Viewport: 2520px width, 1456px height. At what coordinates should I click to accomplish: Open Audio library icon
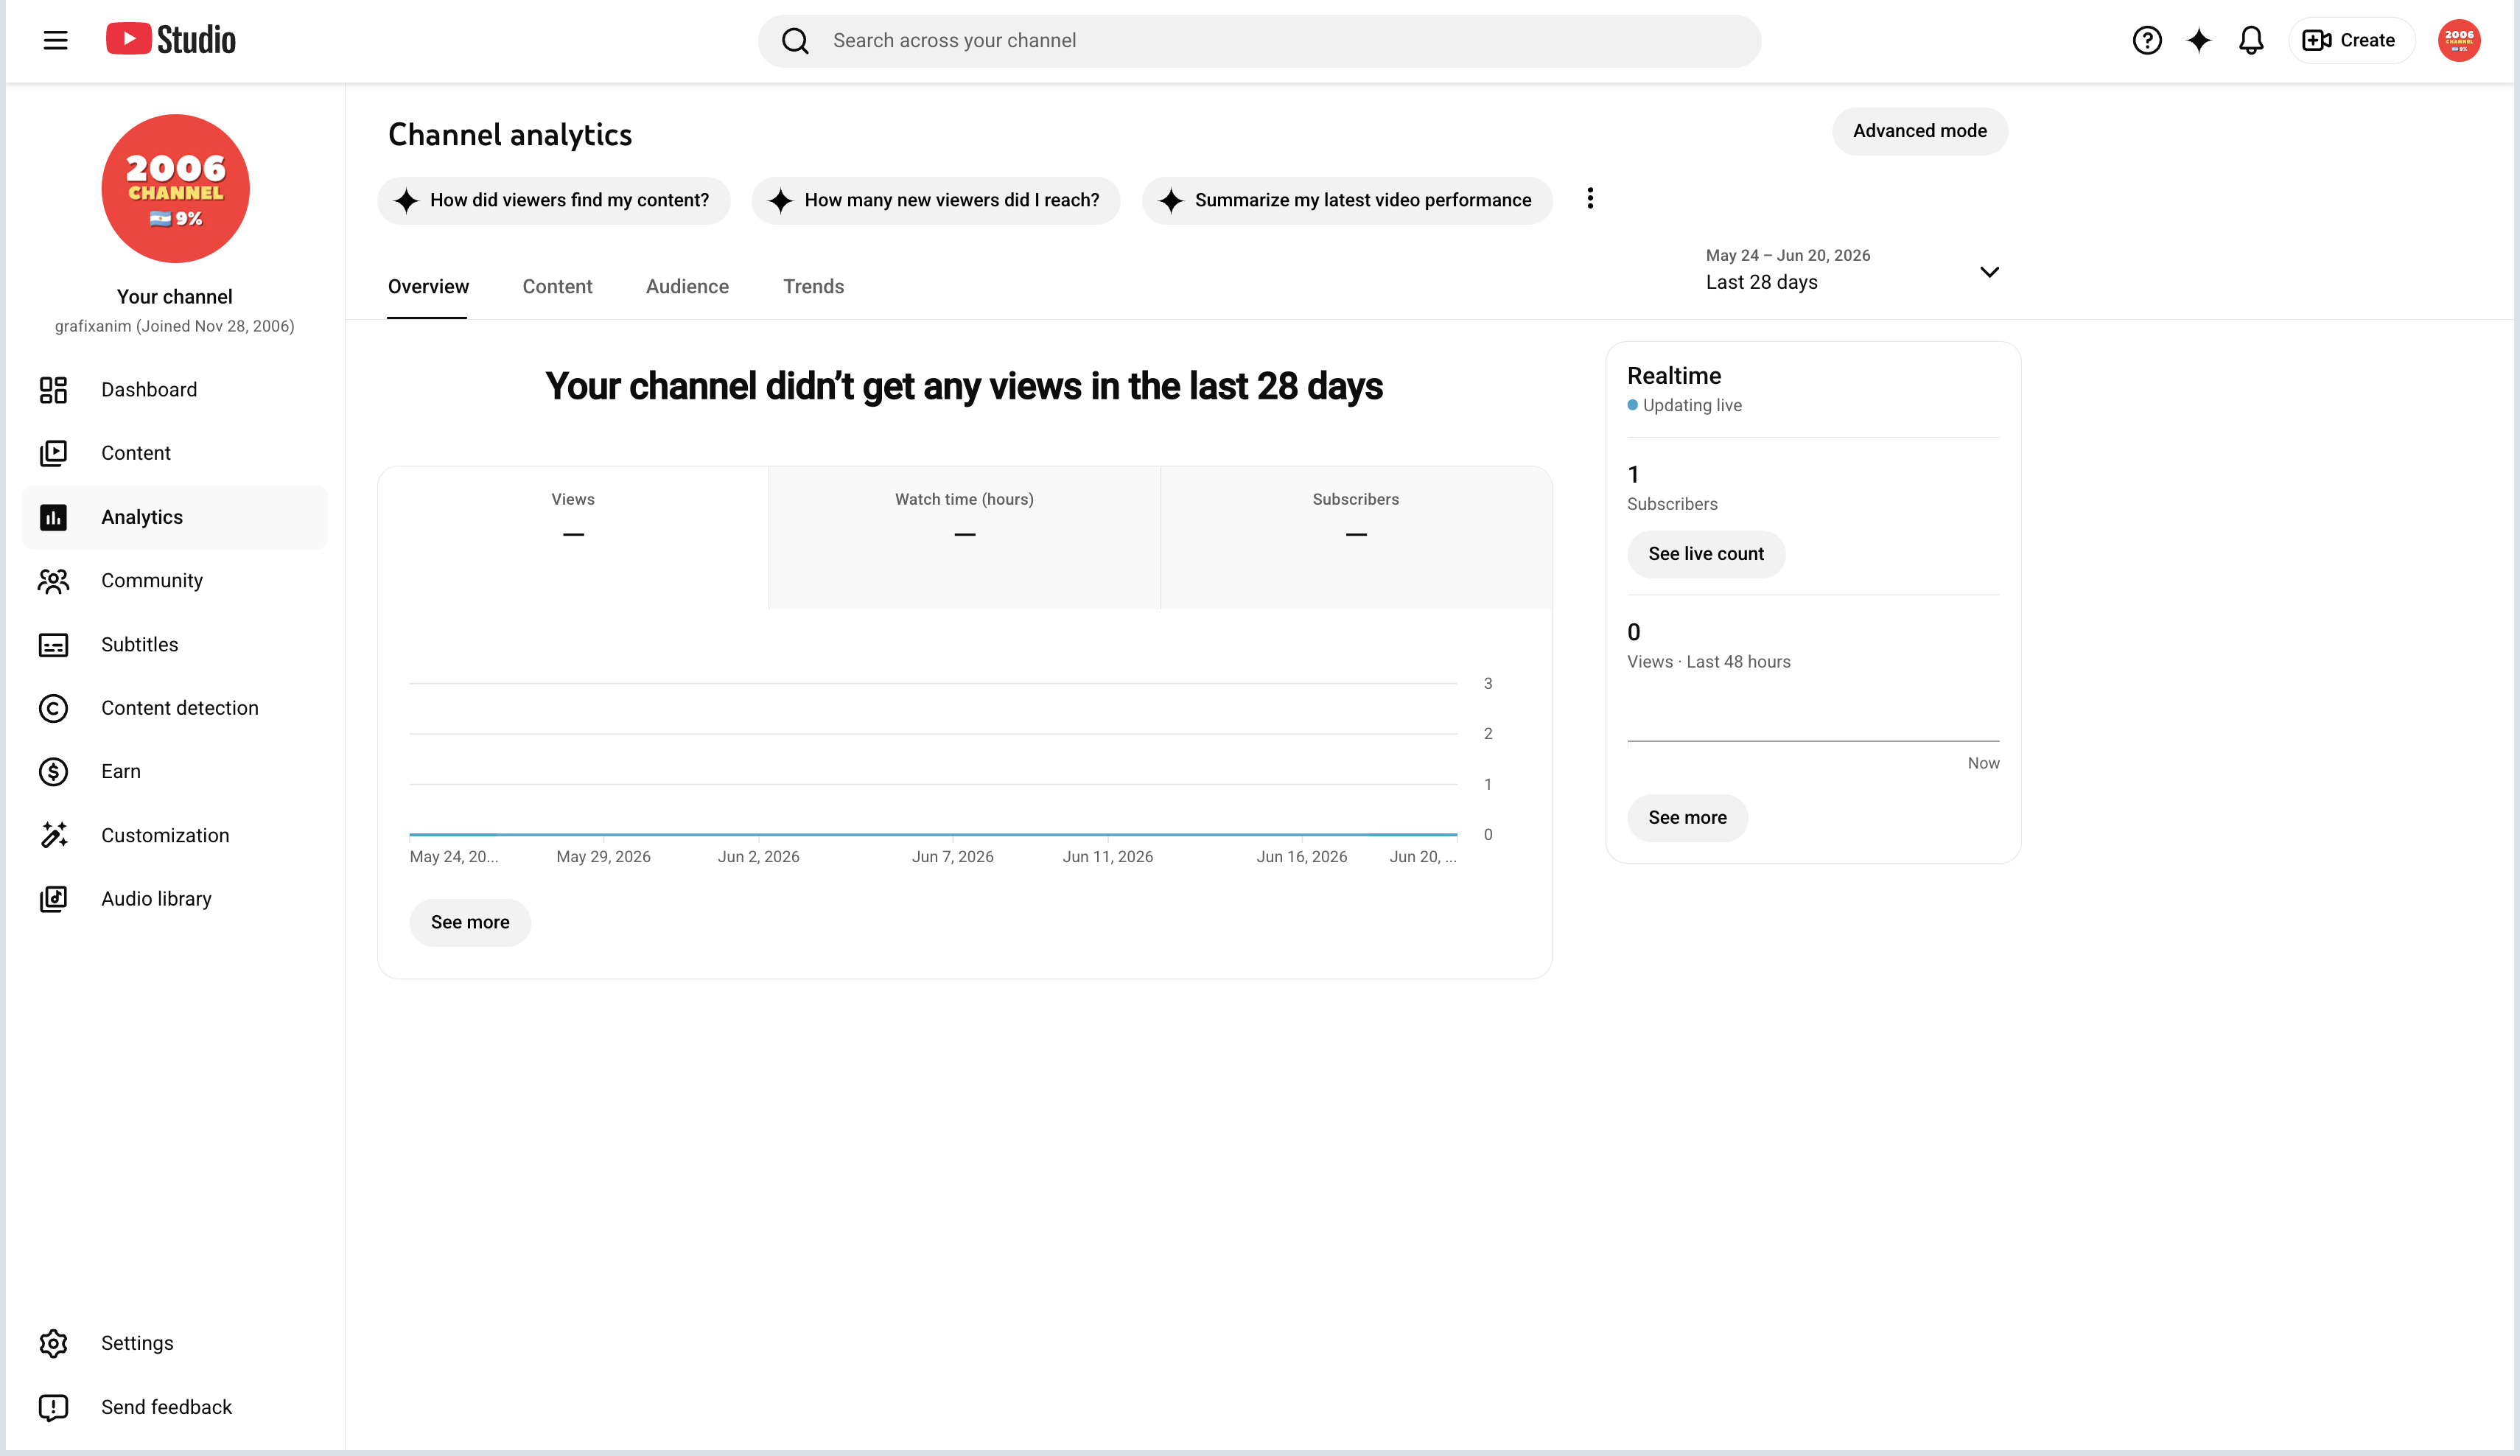coord(53,899)
